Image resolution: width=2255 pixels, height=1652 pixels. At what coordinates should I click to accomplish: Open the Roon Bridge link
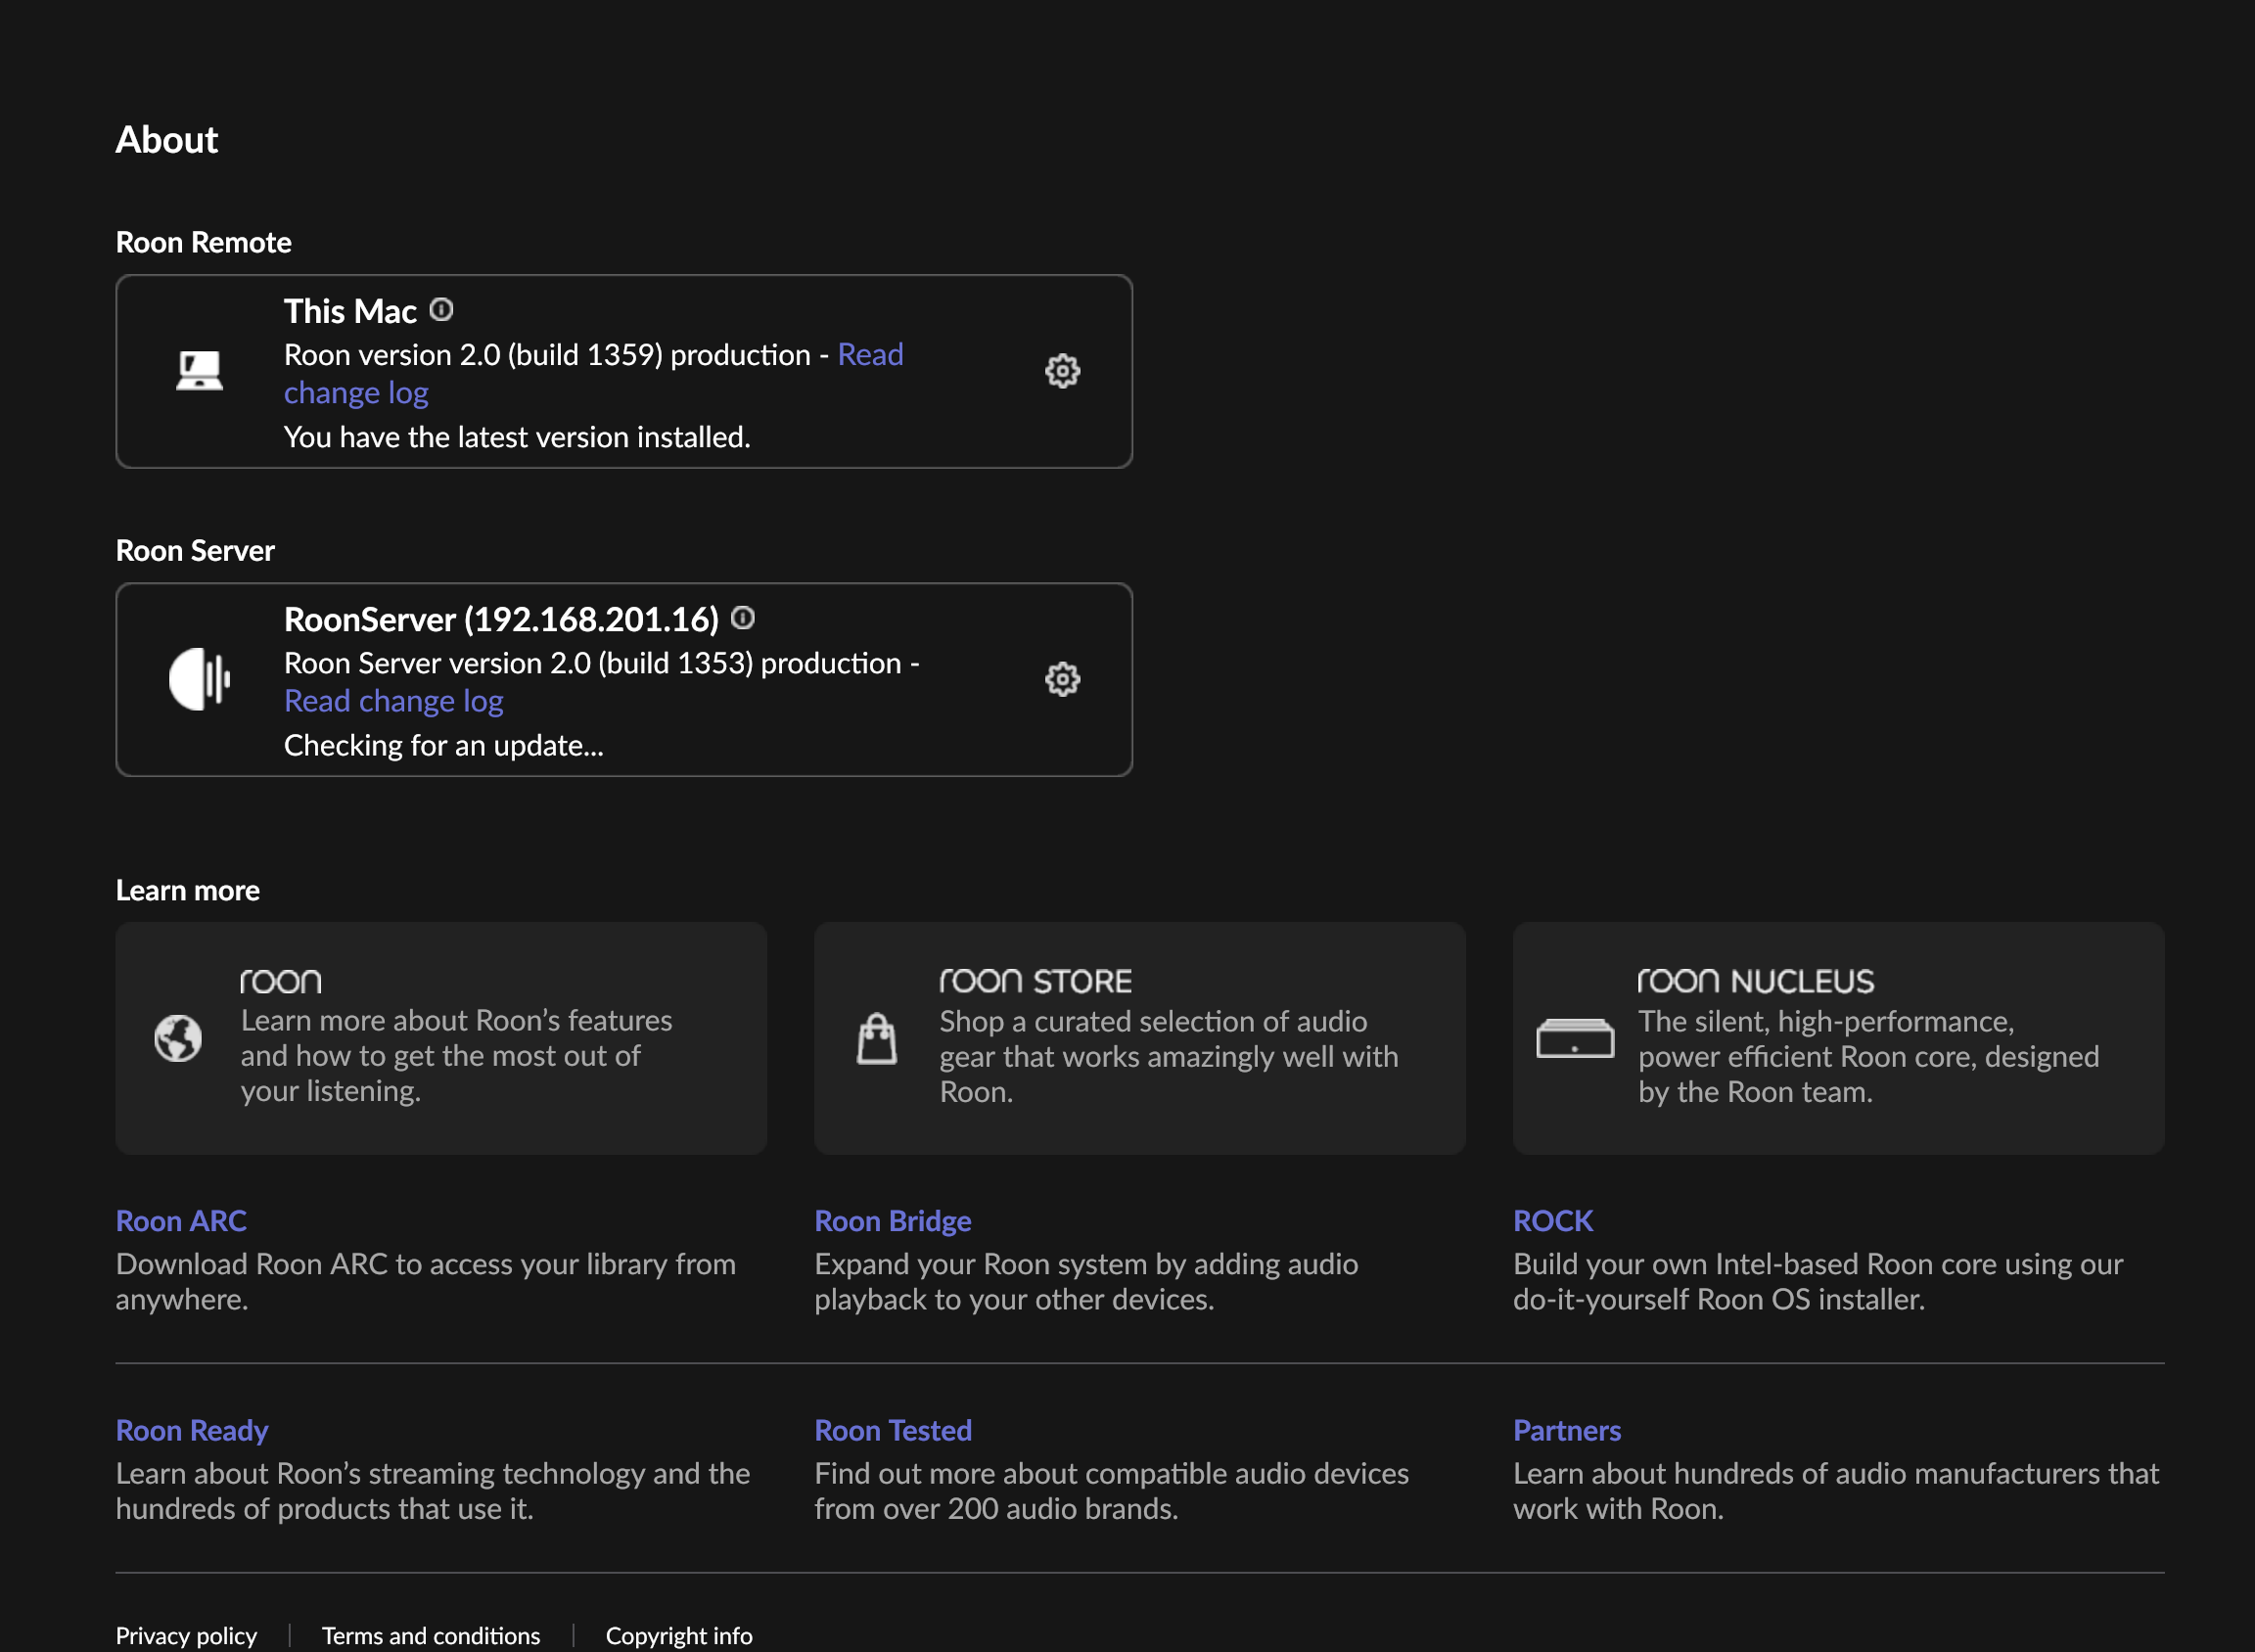[x=892, y=1221]
